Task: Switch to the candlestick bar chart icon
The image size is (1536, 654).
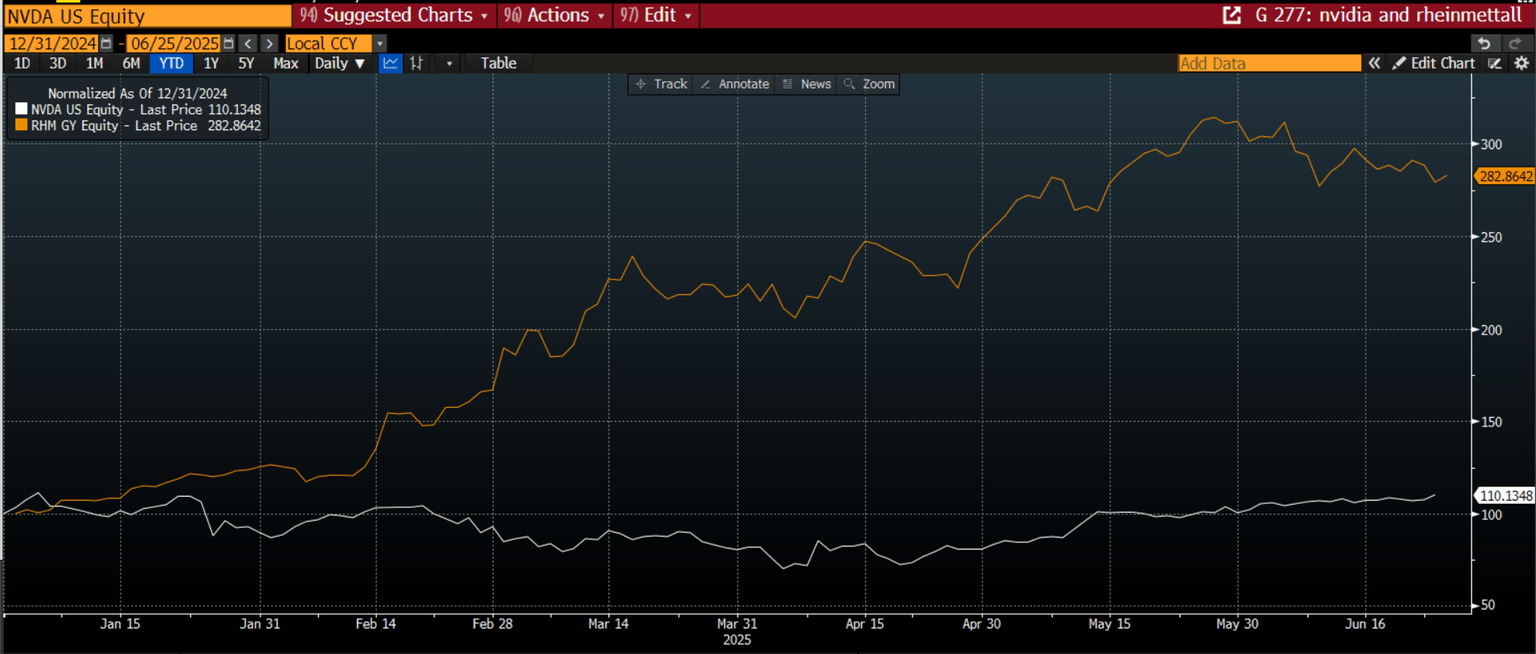Action: (x=417, y=63)
